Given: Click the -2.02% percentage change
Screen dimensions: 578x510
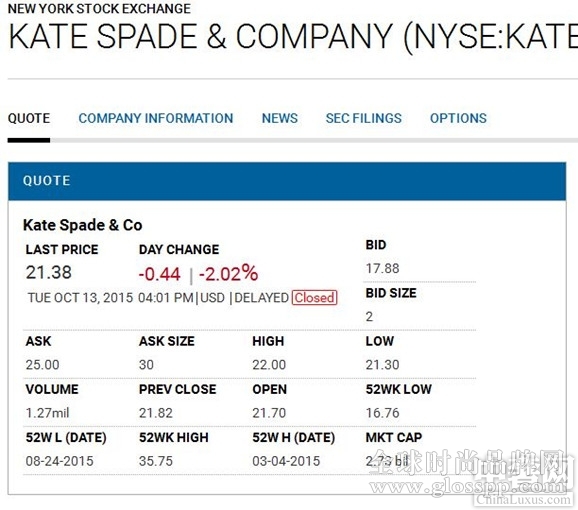Looking at the screenshot, I should pyautogui.click(x=229, y=273).
